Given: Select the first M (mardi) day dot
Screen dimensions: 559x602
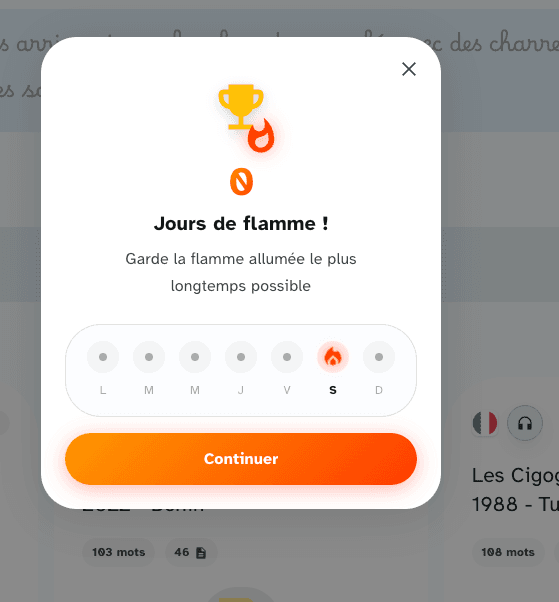Looking at the screenshot, I should 149,357.
